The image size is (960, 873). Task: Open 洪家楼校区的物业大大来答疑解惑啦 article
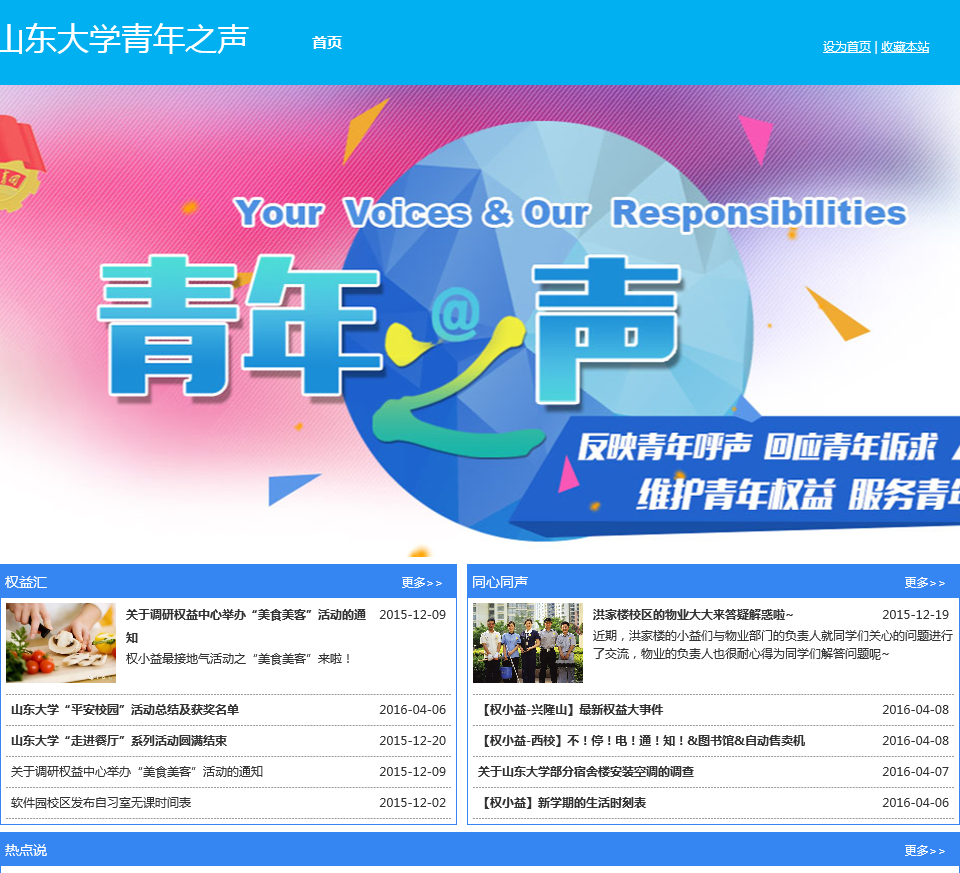pos(692,615)
